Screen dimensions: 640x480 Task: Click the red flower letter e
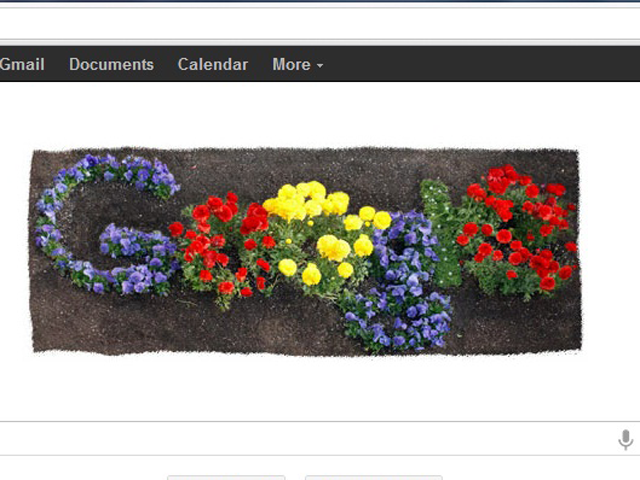(x=515, y=230)
